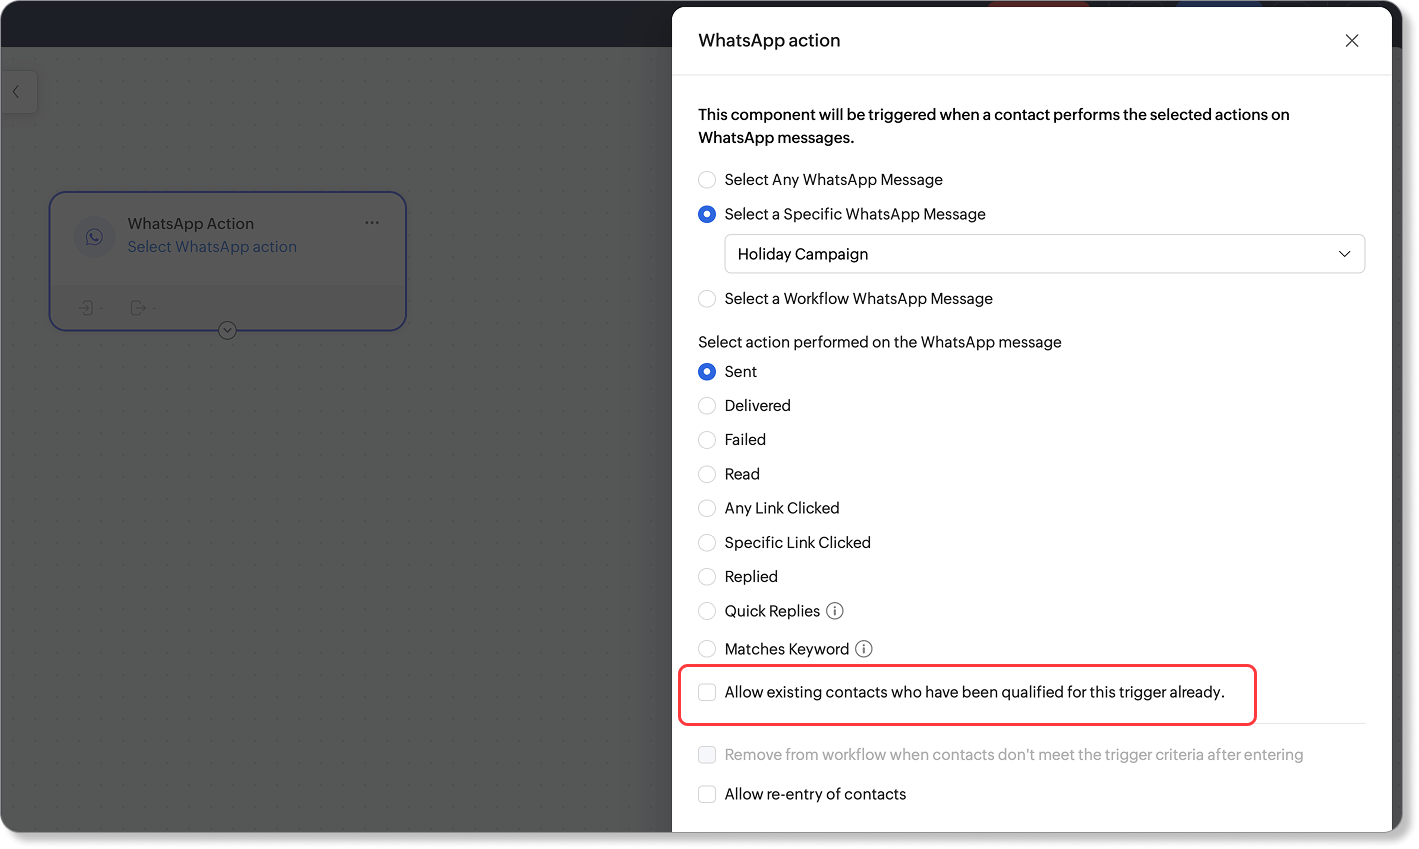Select the Delivered action radio button
The image size is (1419, 849).
point(707,406)
